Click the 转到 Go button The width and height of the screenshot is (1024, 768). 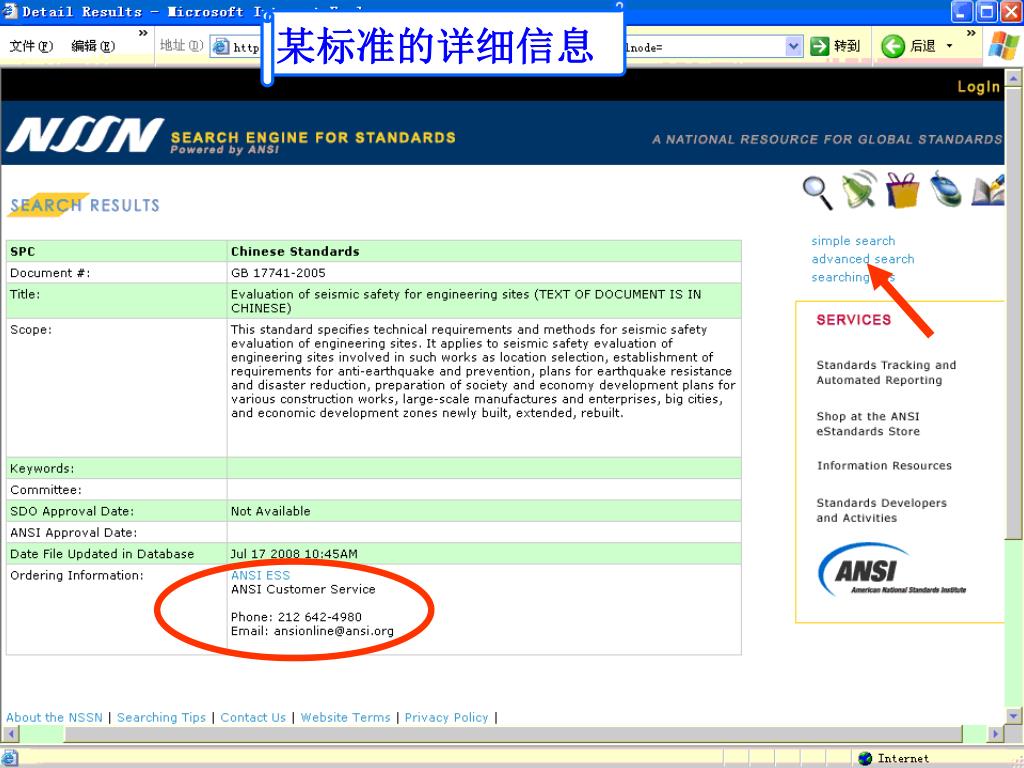click(836, 46)
